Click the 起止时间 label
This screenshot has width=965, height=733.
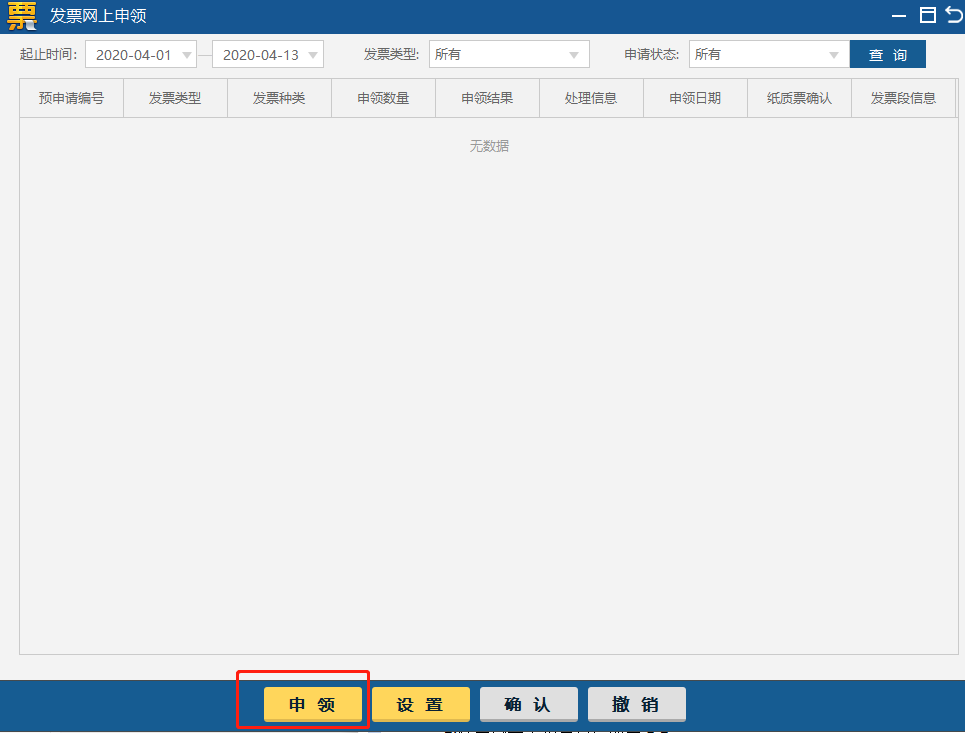(48, 54)
